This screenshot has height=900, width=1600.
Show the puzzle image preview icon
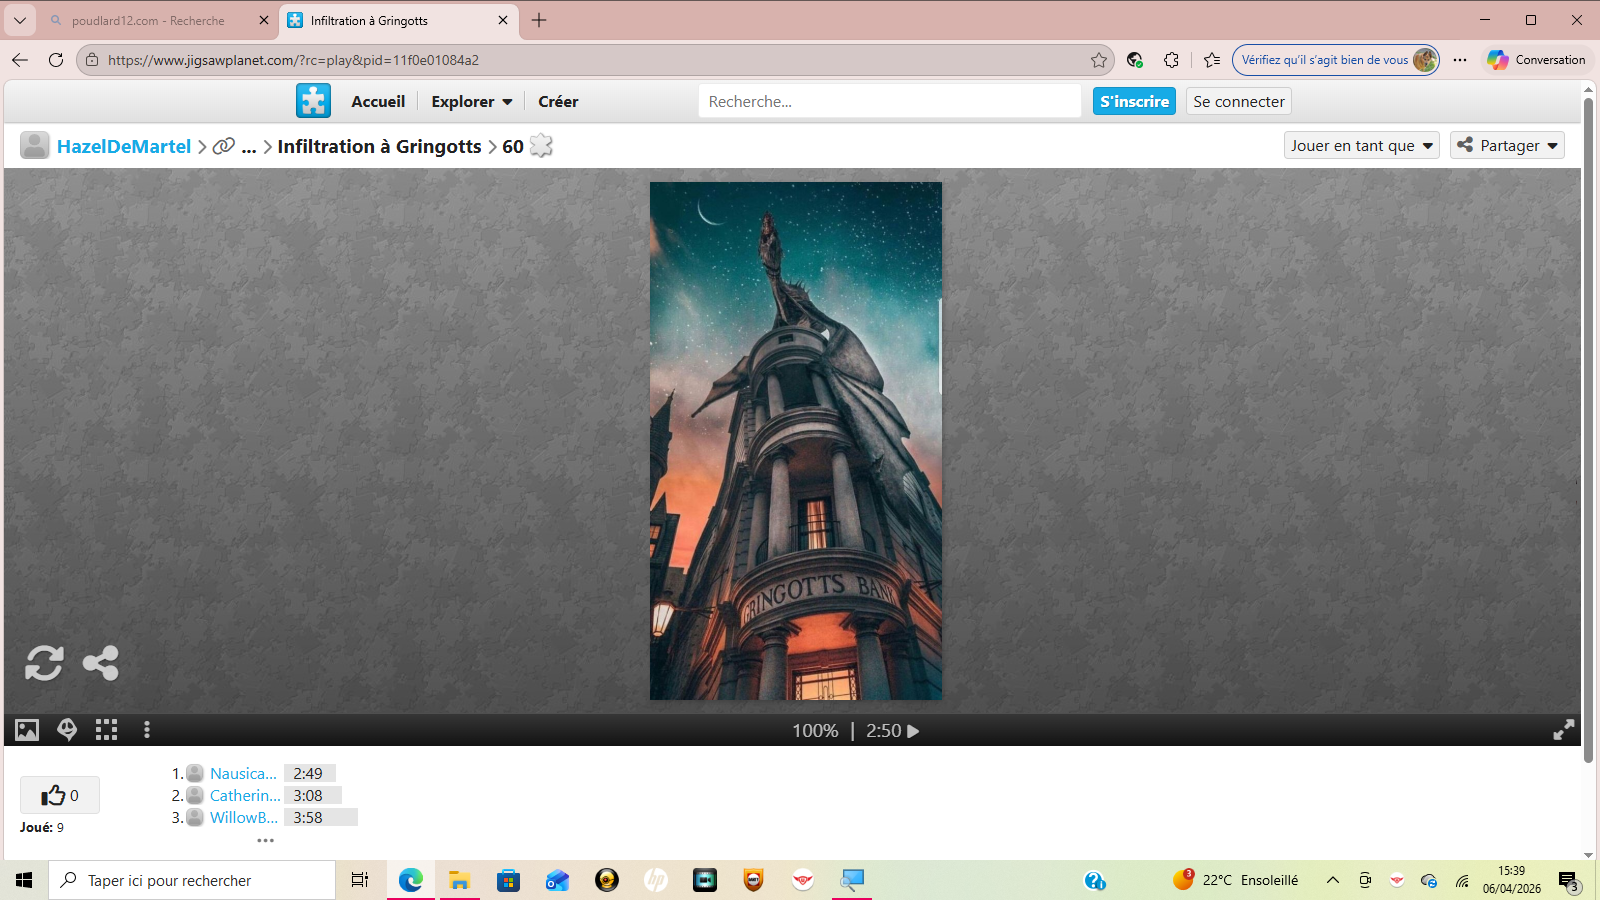[x=27, y=730]
